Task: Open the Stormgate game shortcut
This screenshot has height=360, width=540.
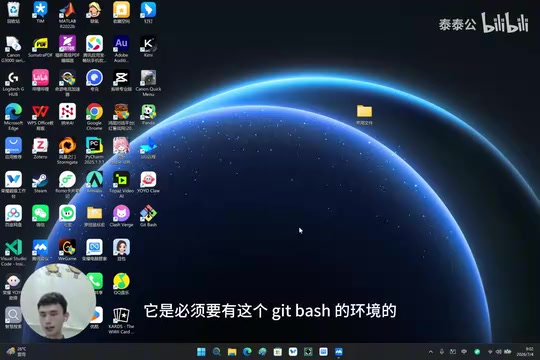Action: pos(67,151)
